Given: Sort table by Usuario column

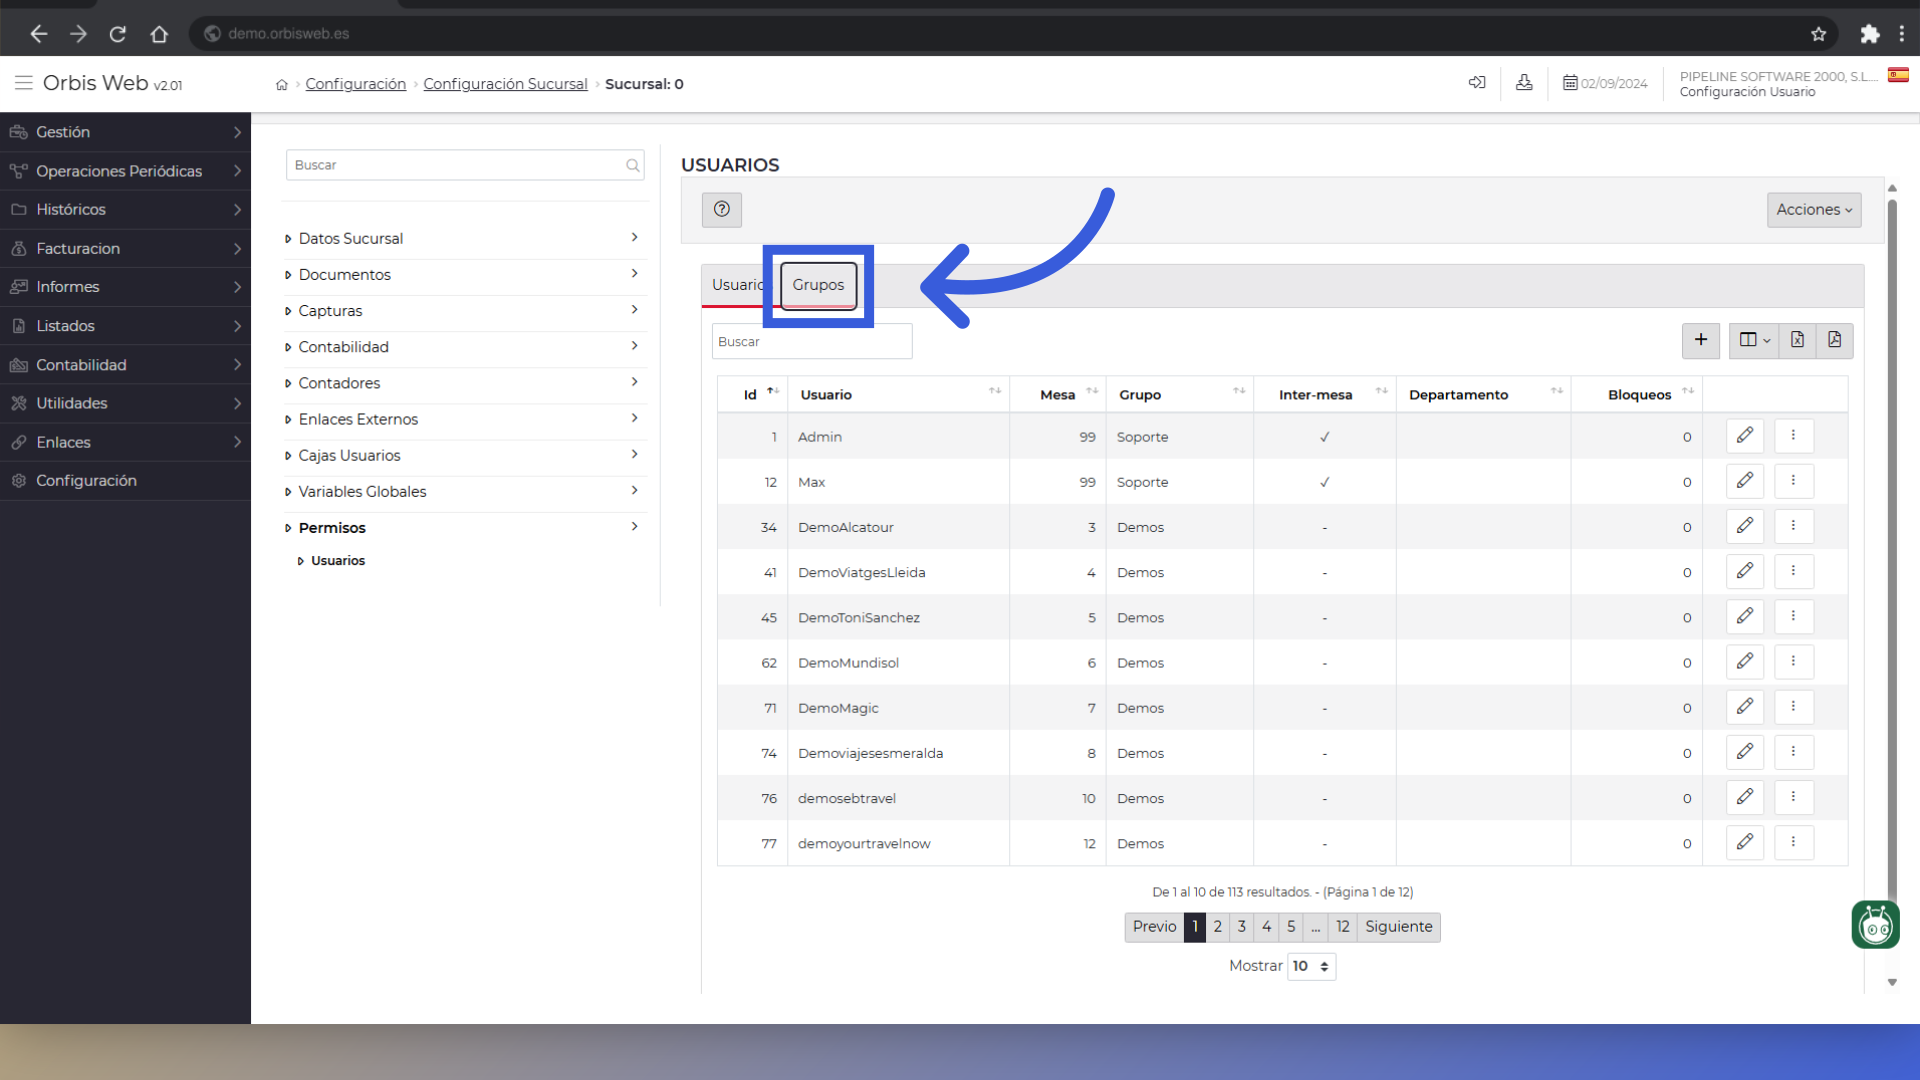Looking at the screenshot, I should coord(898,394).
